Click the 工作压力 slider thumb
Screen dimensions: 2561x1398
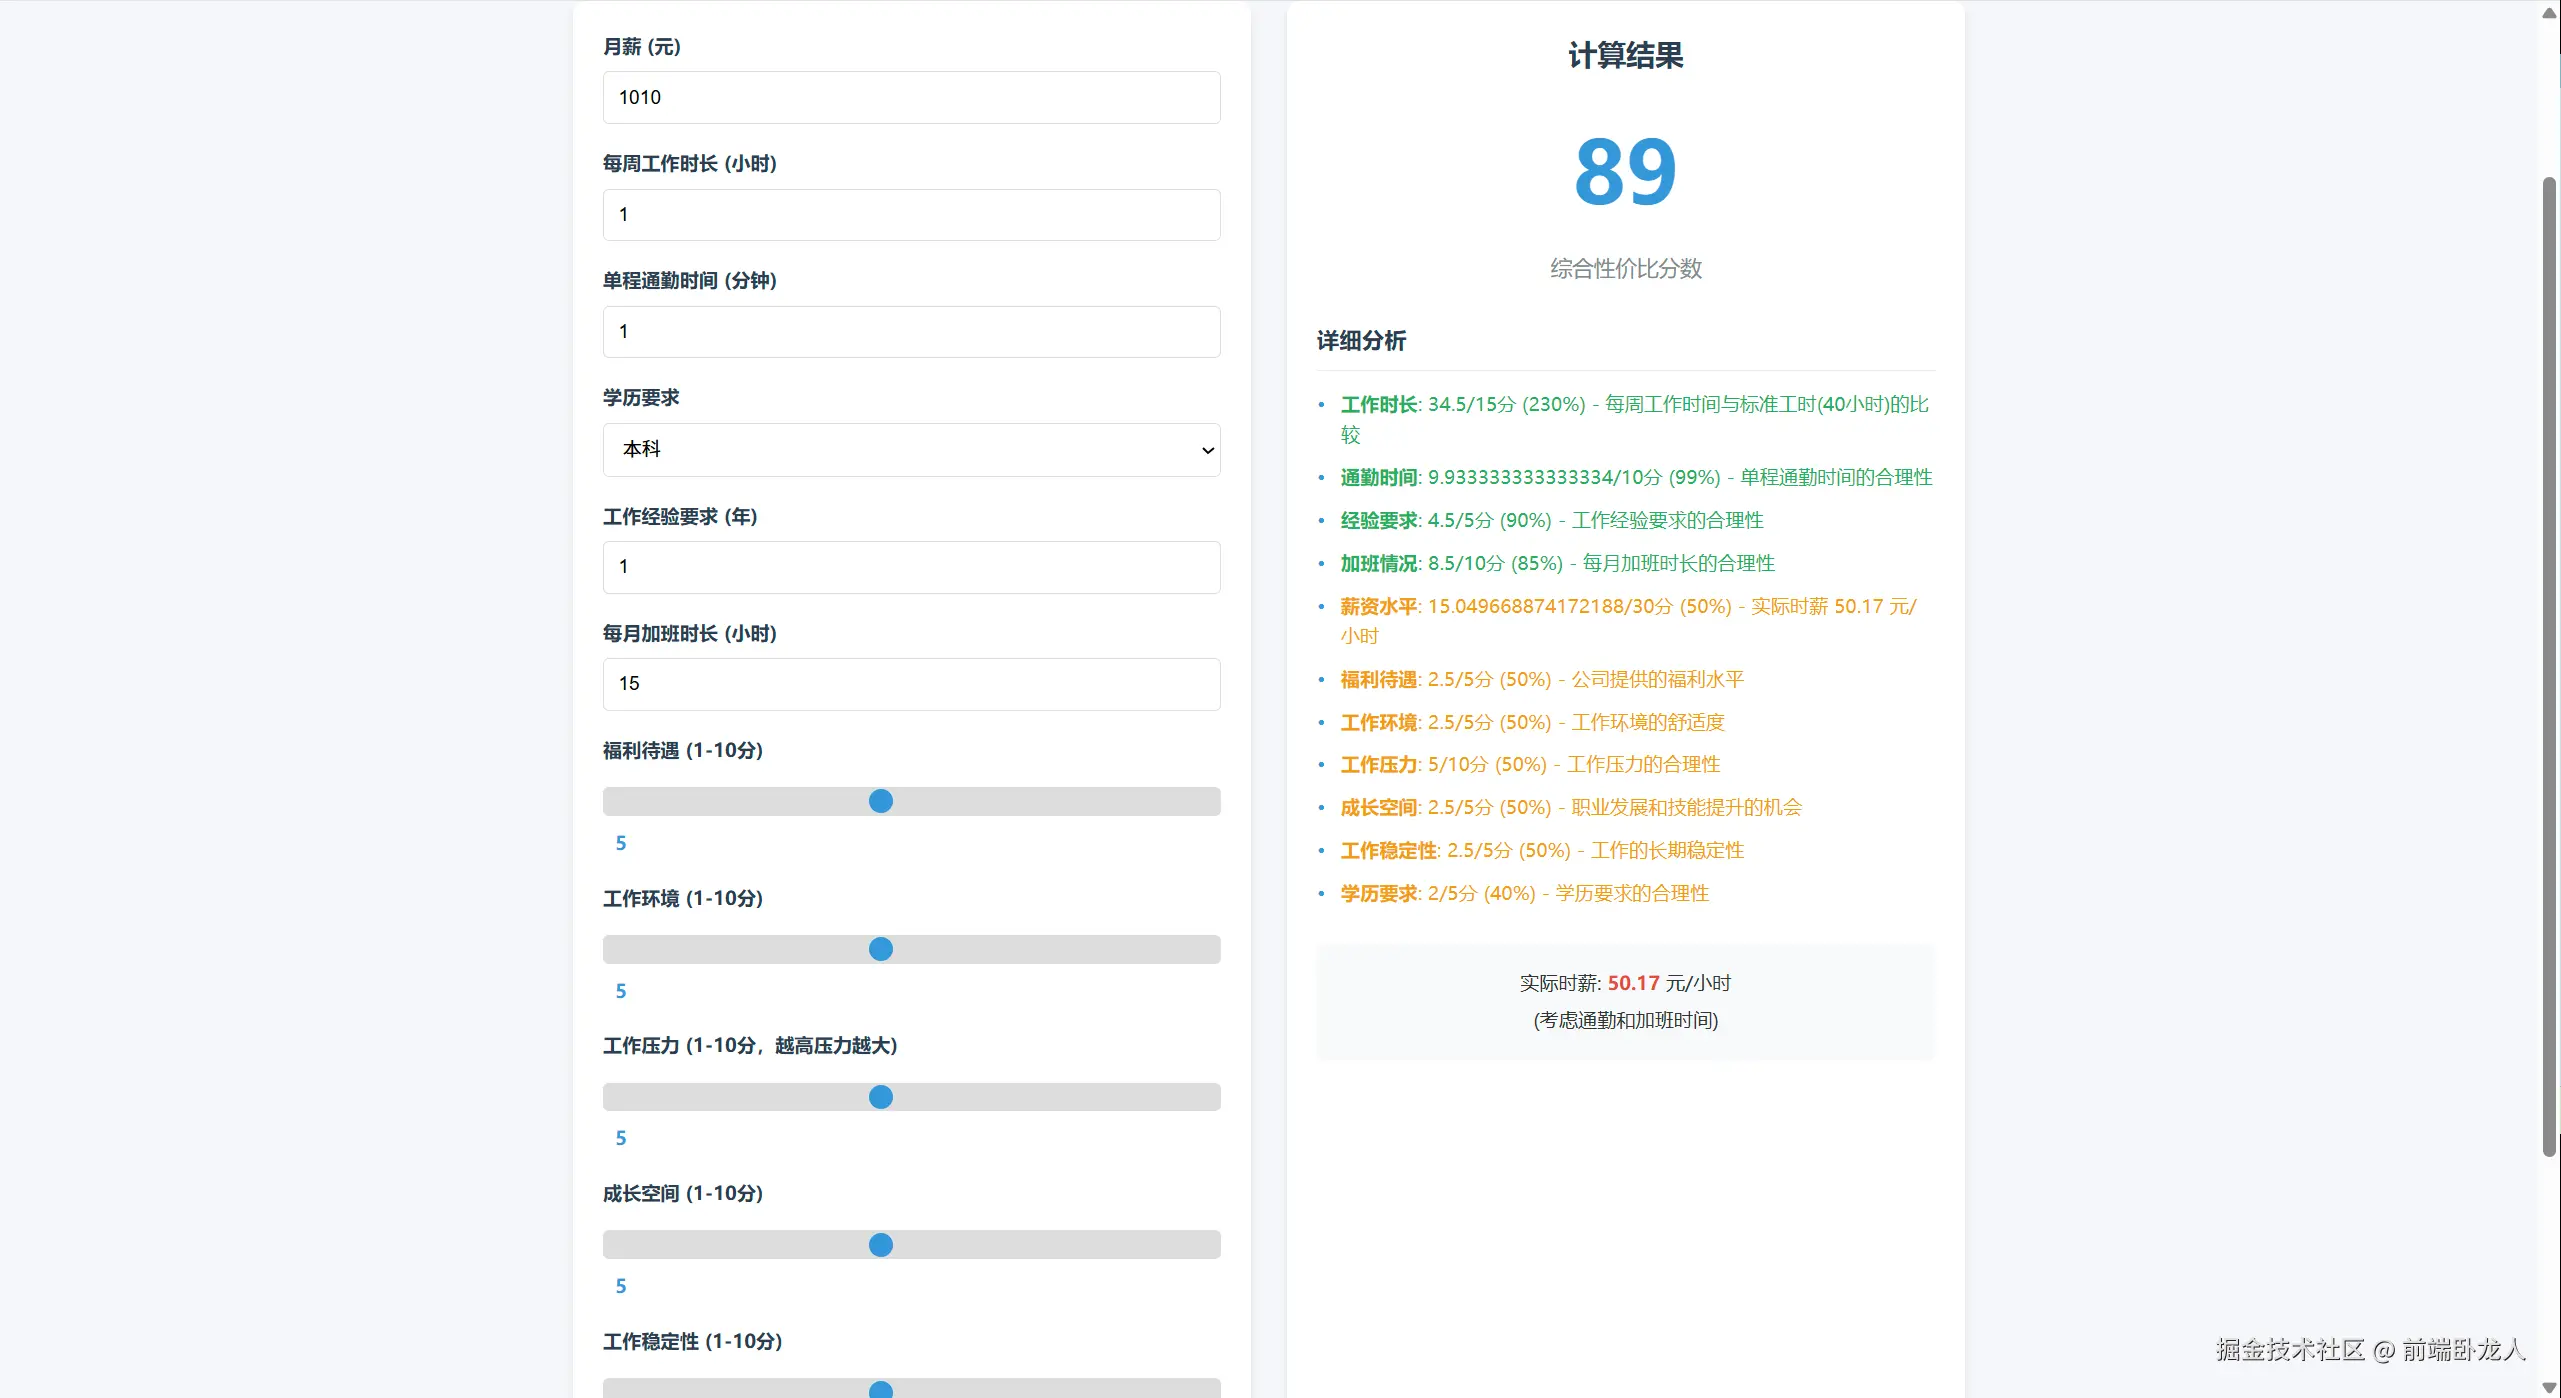coord(880,1097)
